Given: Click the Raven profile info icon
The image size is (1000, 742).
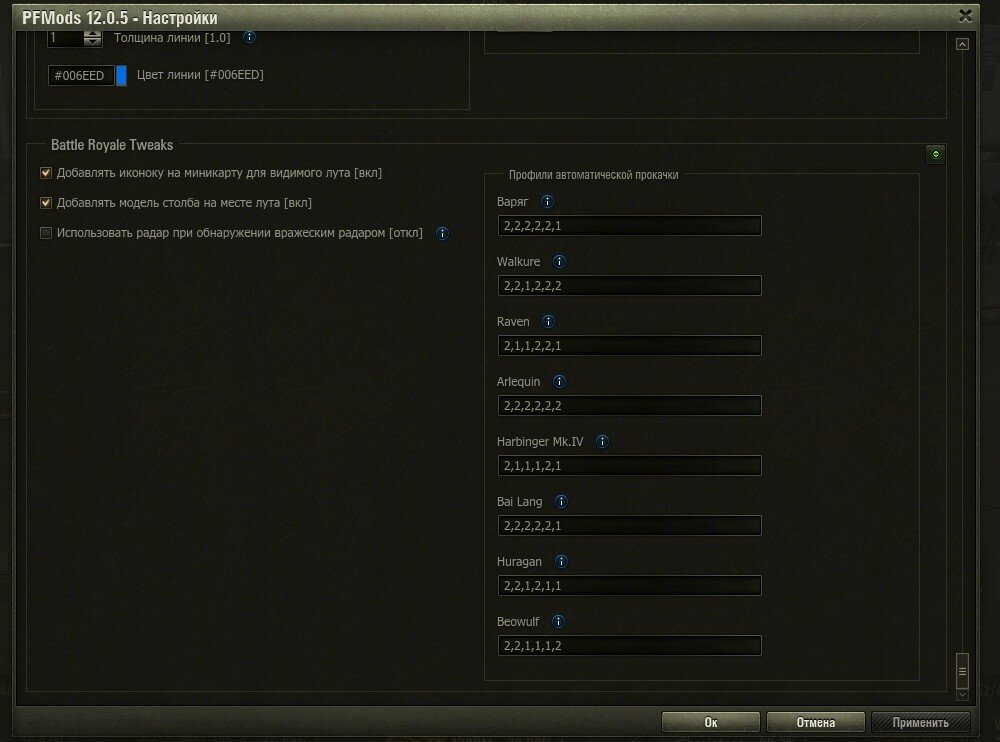Looking at the screenshot, I should click(x=549, y=322).
